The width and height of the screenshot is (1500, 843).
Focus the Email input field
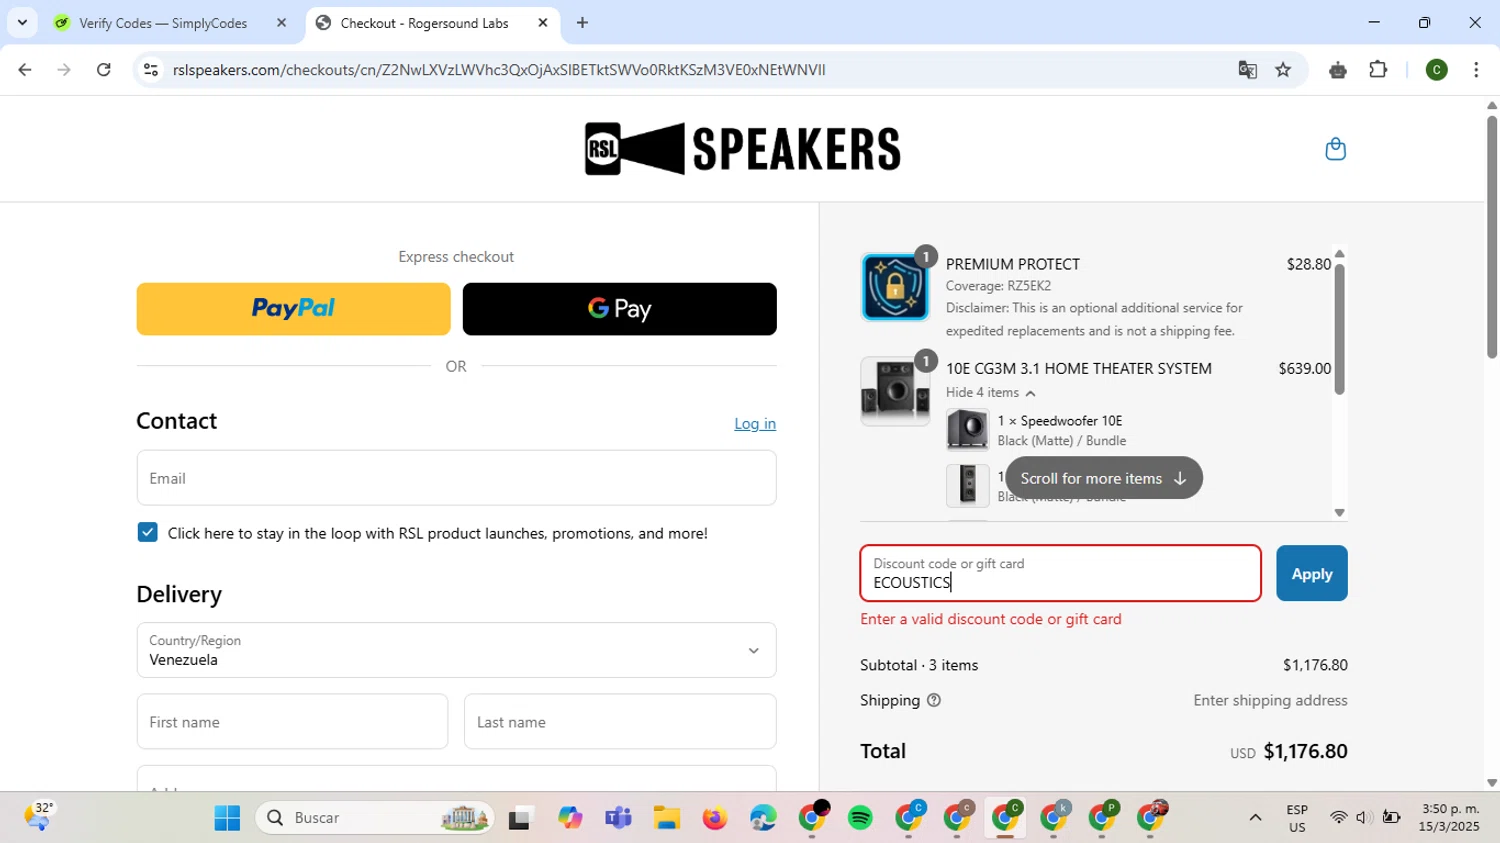click(x=456, y=478)
